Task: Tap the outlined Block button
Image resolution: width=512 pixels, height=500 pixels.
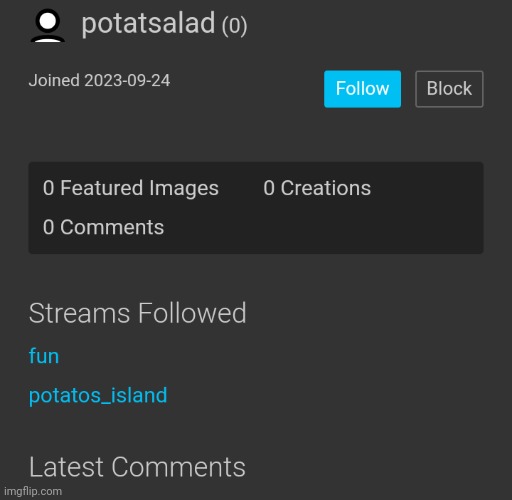Action: coord(449,89)
